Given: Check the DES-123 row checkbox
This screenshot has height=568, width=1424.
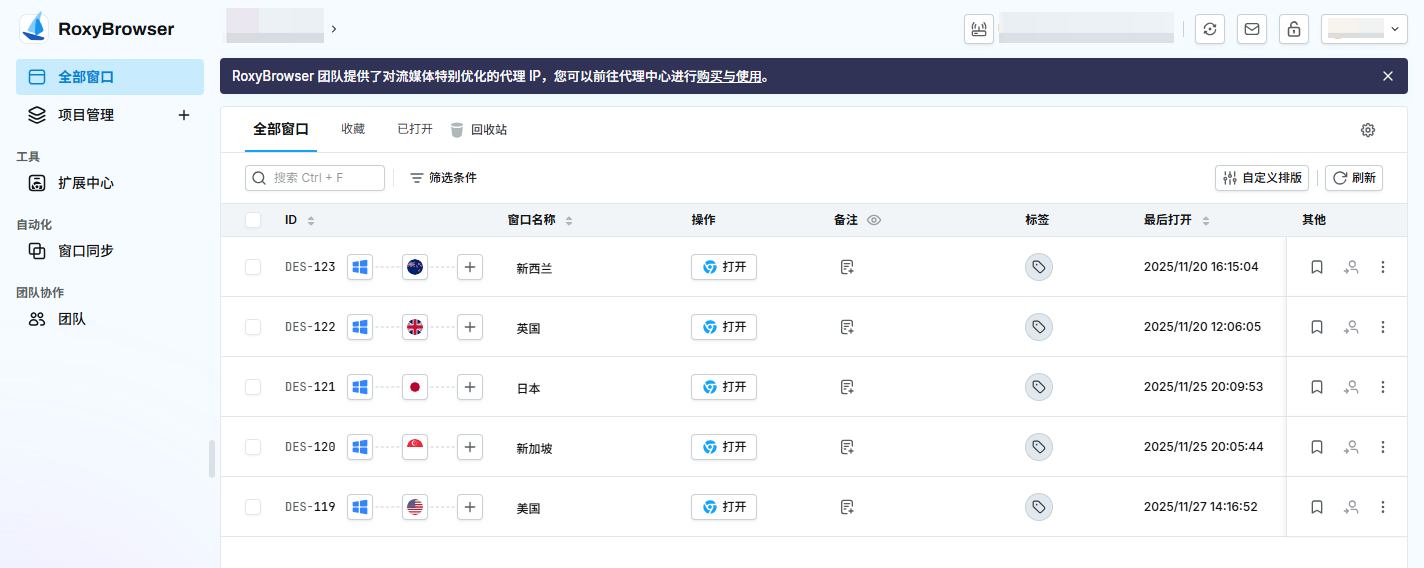Looking at the screenshot, I should click(x=253, y=267).
